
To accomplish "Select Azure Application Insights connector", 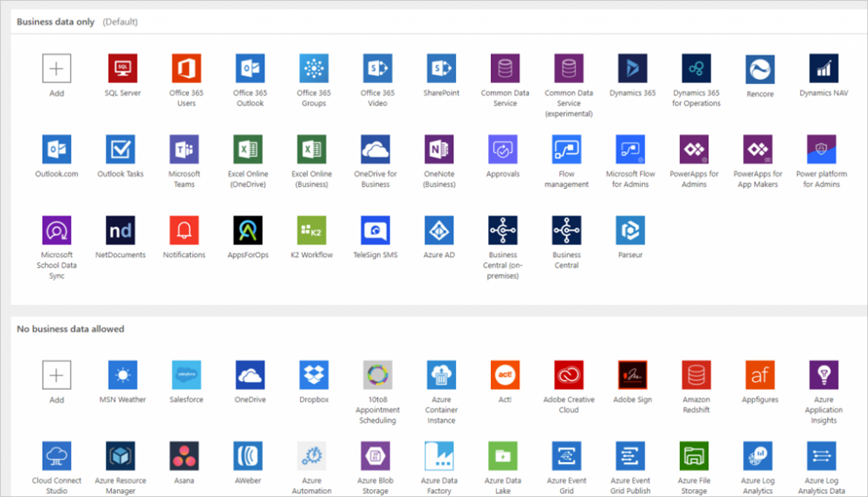I will click(824, 375).
